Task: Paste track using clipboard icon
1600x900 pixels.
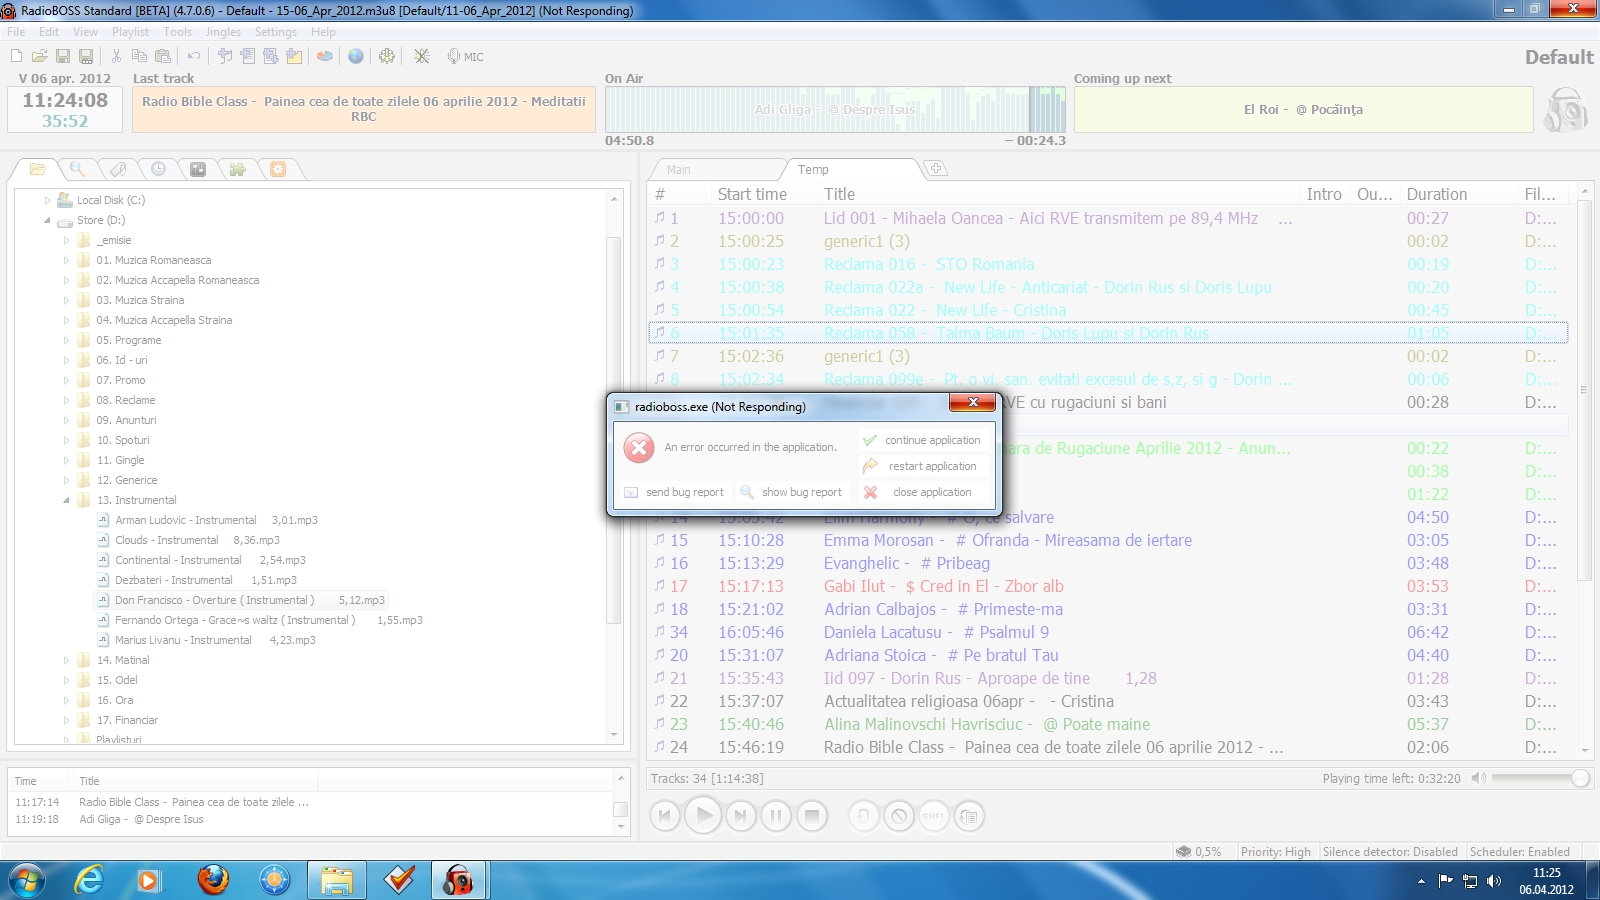Action: [163, 56]
